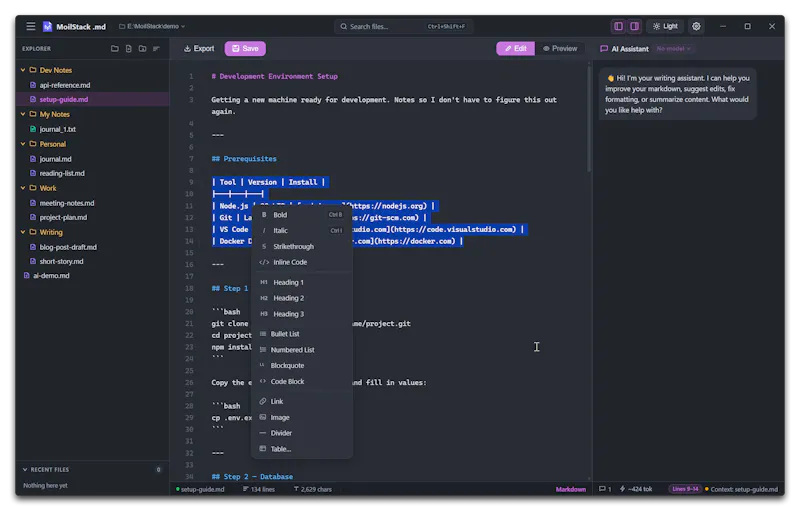
Task: Insert Image from context menu
Action: [302, 417]
